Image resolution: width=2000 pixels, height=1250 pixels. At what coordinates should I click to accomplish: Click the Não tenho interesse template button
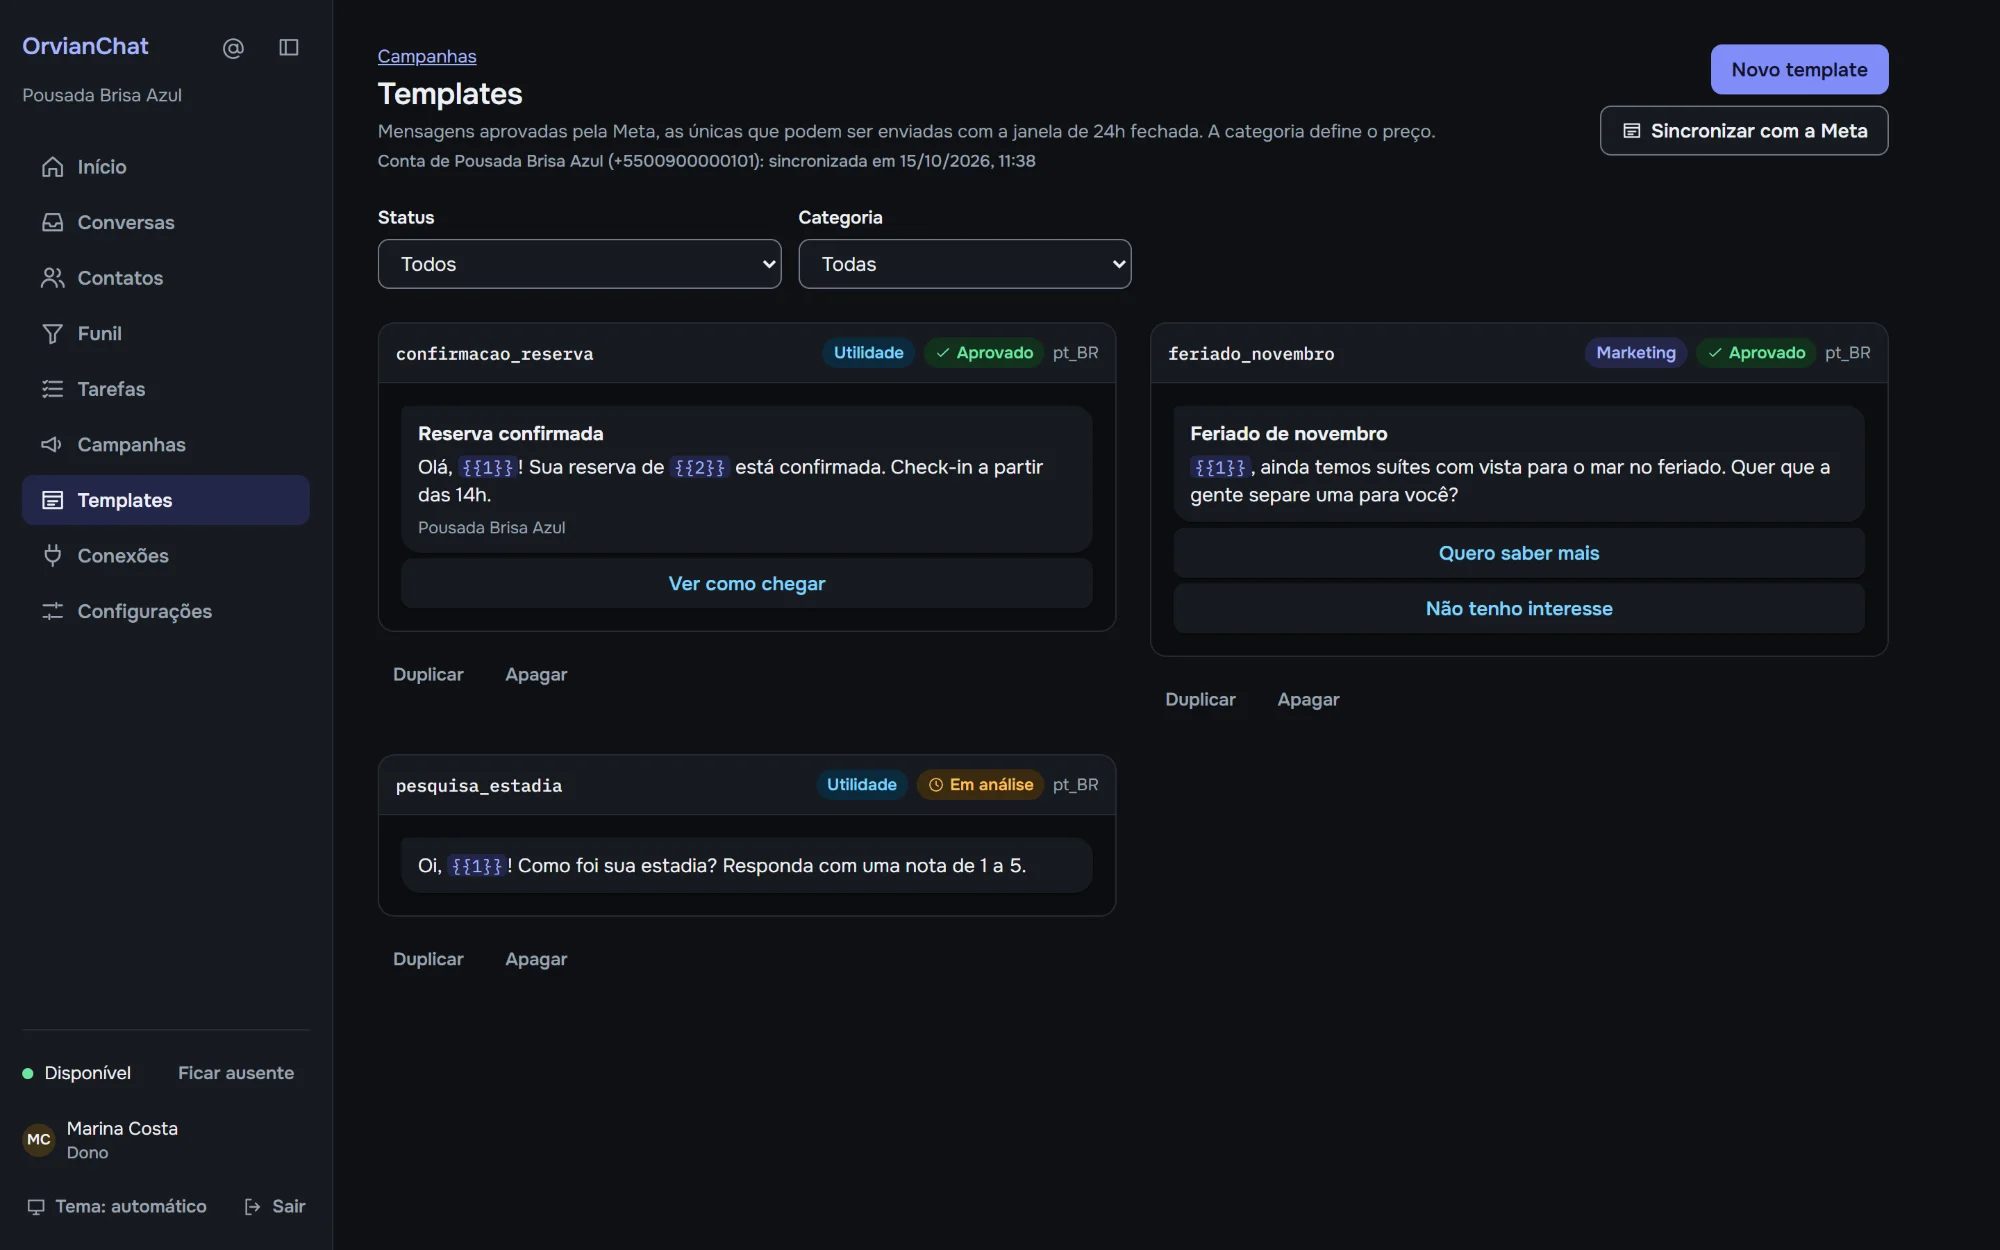pos(1518,608)
